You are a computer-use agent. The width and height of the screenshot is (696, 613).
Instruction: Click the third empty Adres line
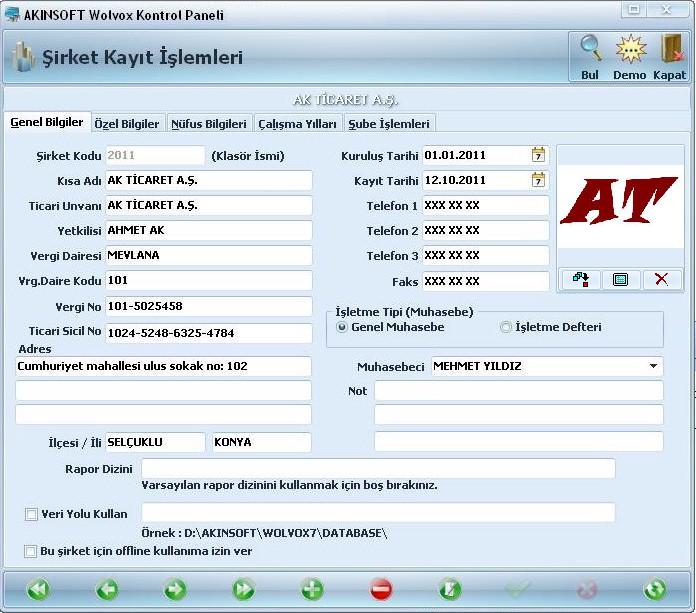(x=163, y=414)
